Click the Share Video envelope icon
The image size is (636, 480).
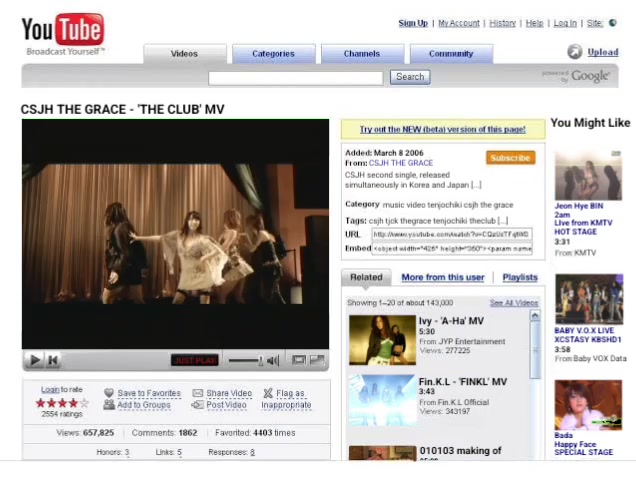pos(198,393)
